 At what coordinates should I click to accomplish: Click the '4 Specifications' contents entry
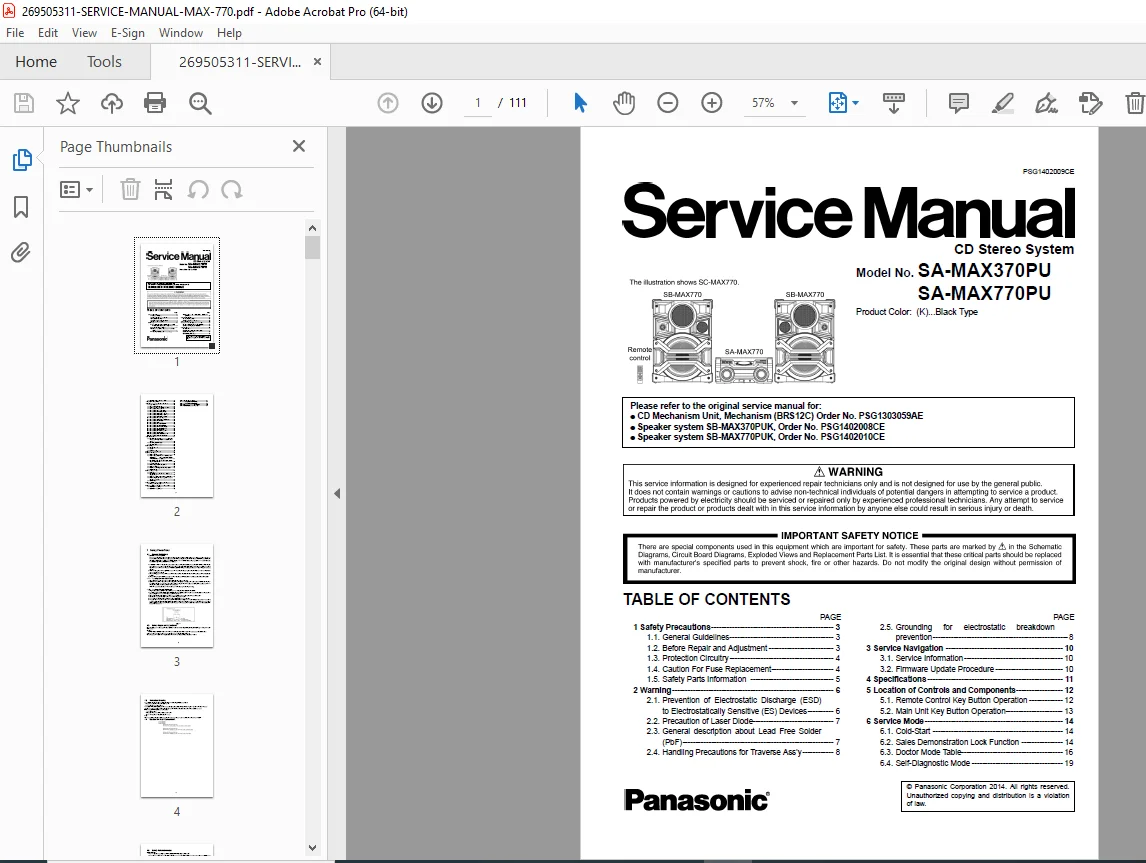point(969,680)
